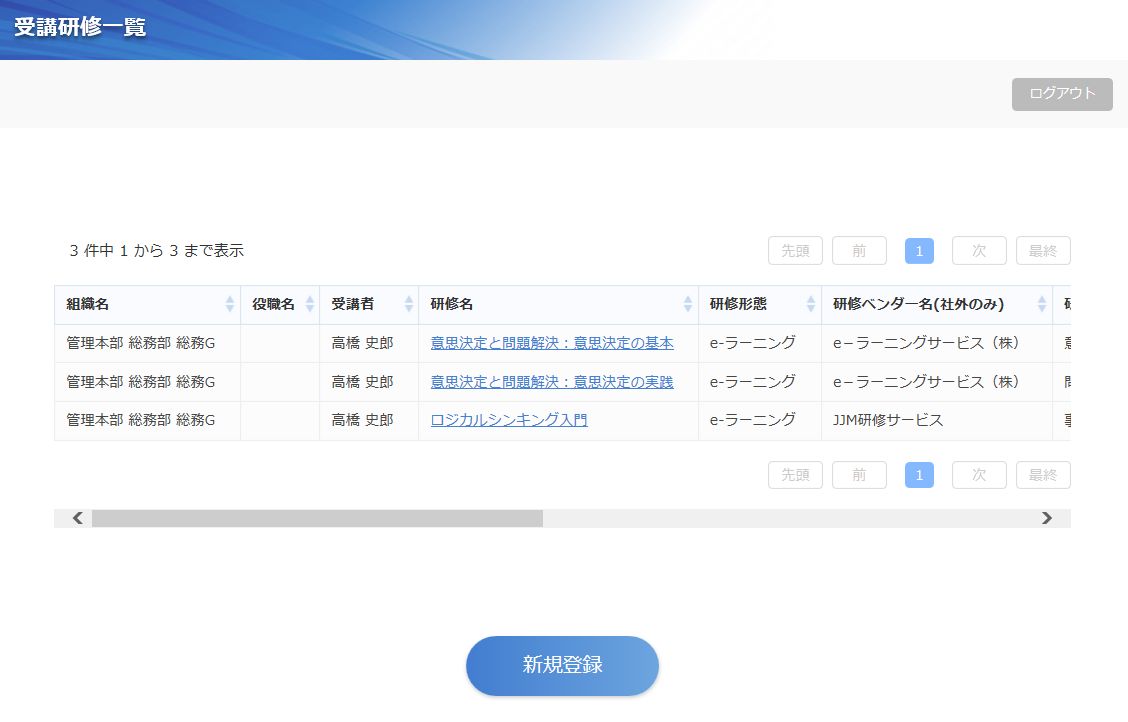1128x722 pixels.
Task: Open 意思決定の基本 training link
Action: pos(551,343)
